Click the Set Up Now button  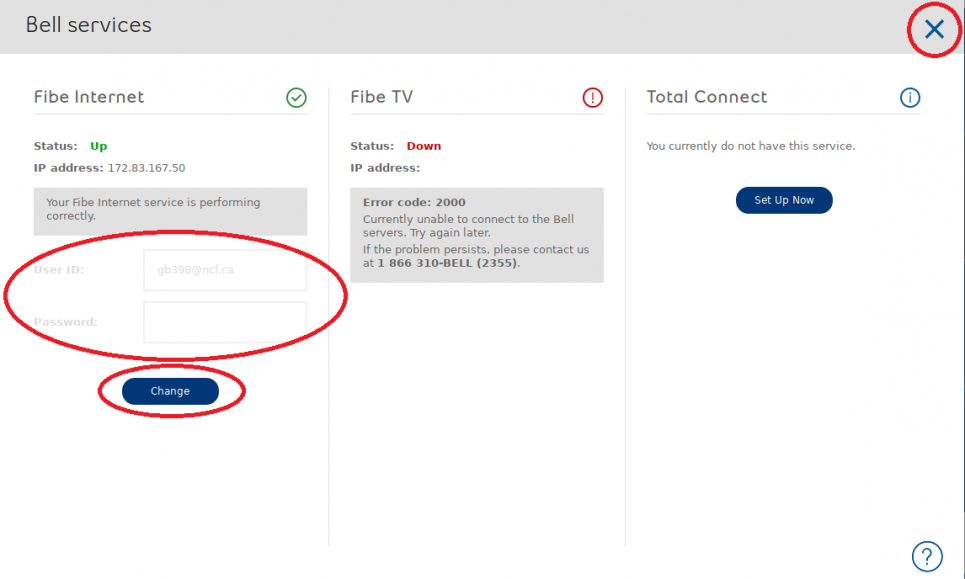tap(784, 200)
